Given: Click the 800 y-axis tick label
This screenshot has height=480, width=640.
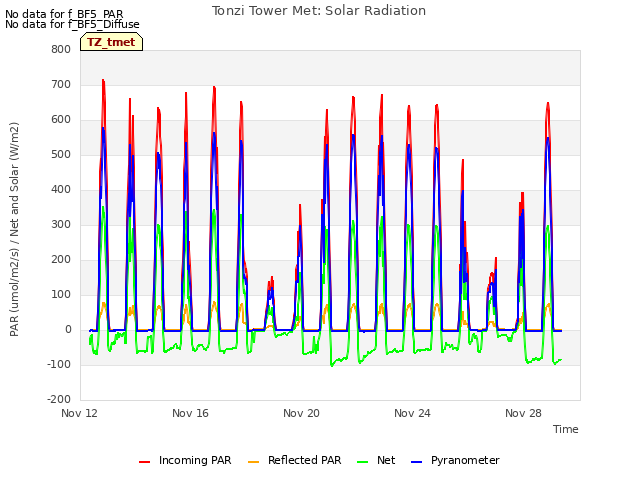Looking at the screenshot, I should pyautogui.click(x=61, y=50).
